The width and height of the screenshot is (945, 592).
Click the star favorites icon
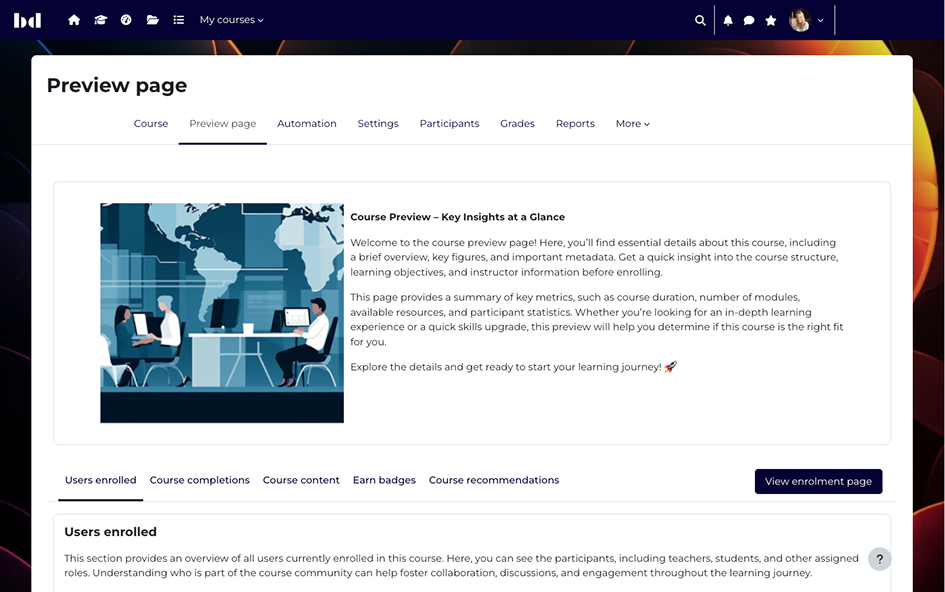pos(771,20)
